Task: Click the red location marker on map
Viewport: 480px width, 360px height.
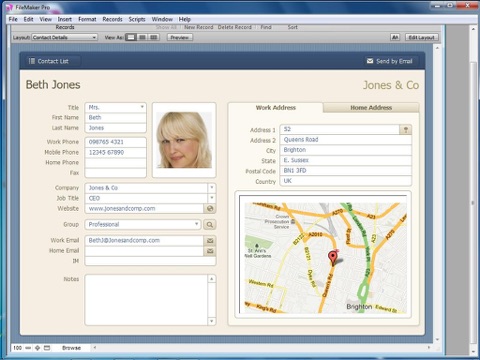Action: pos(332,258)
